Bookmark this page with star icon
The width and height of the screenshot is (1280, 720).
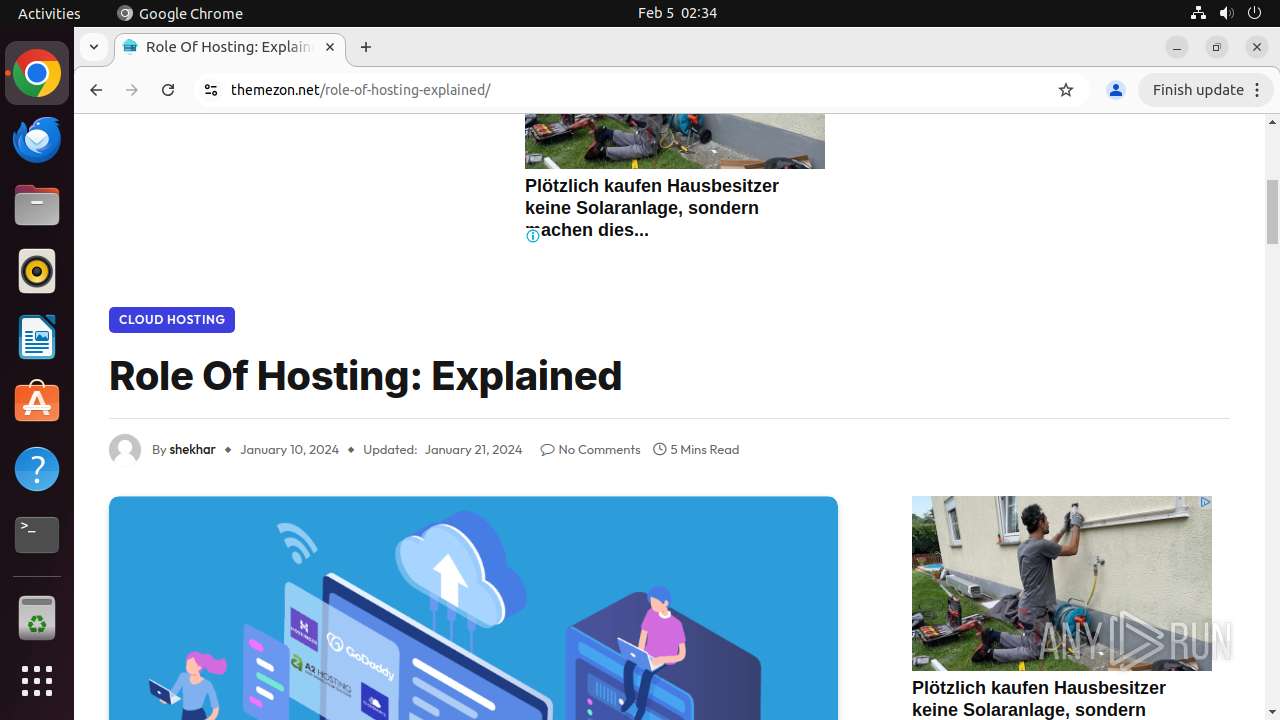tap(1066, 90)
